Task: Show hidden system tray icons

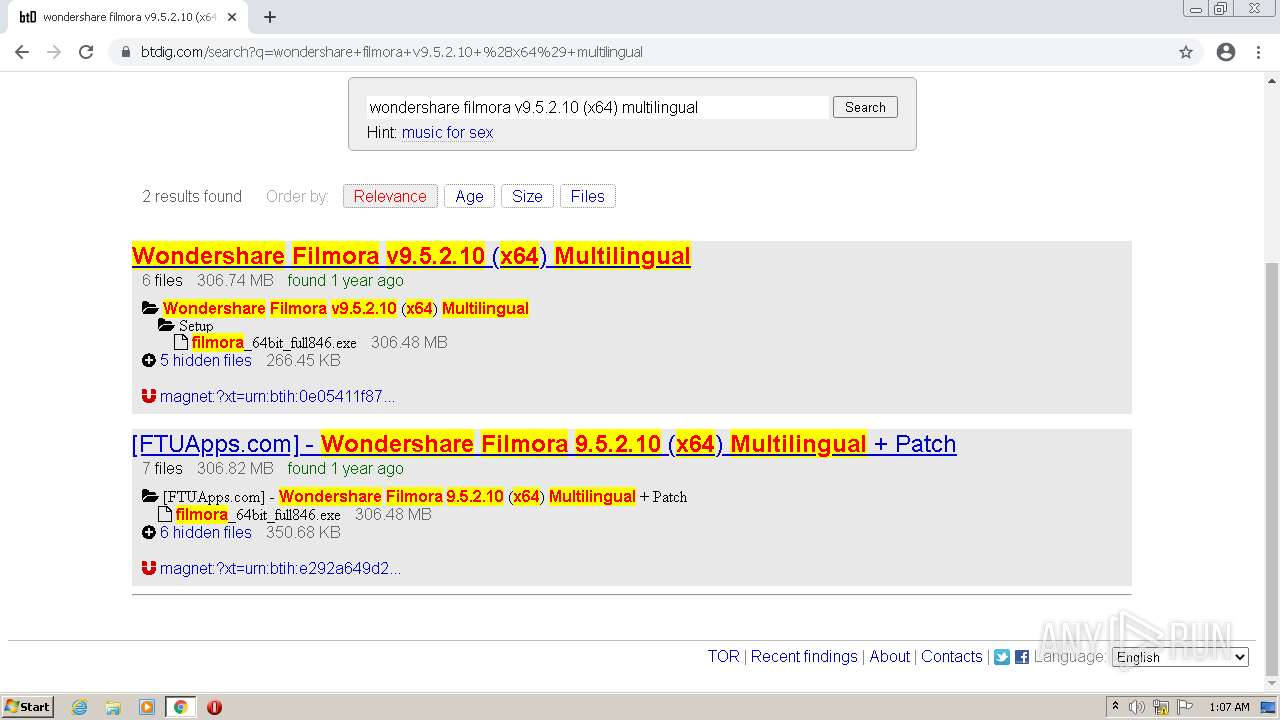Action: coord(1115,707)
